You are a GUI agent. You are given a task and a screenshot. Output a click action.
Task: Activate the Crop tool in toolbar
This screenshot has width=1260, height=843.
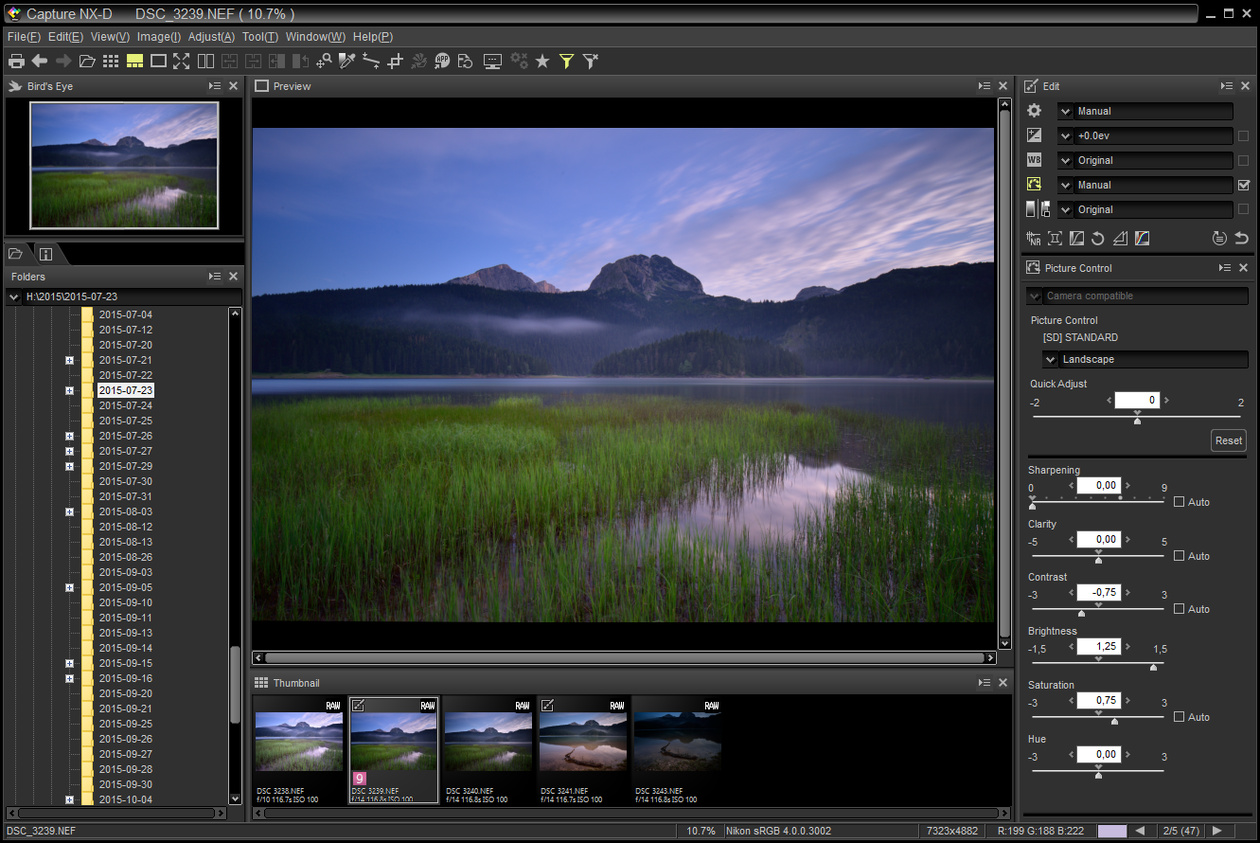click(x=395, y=61)
